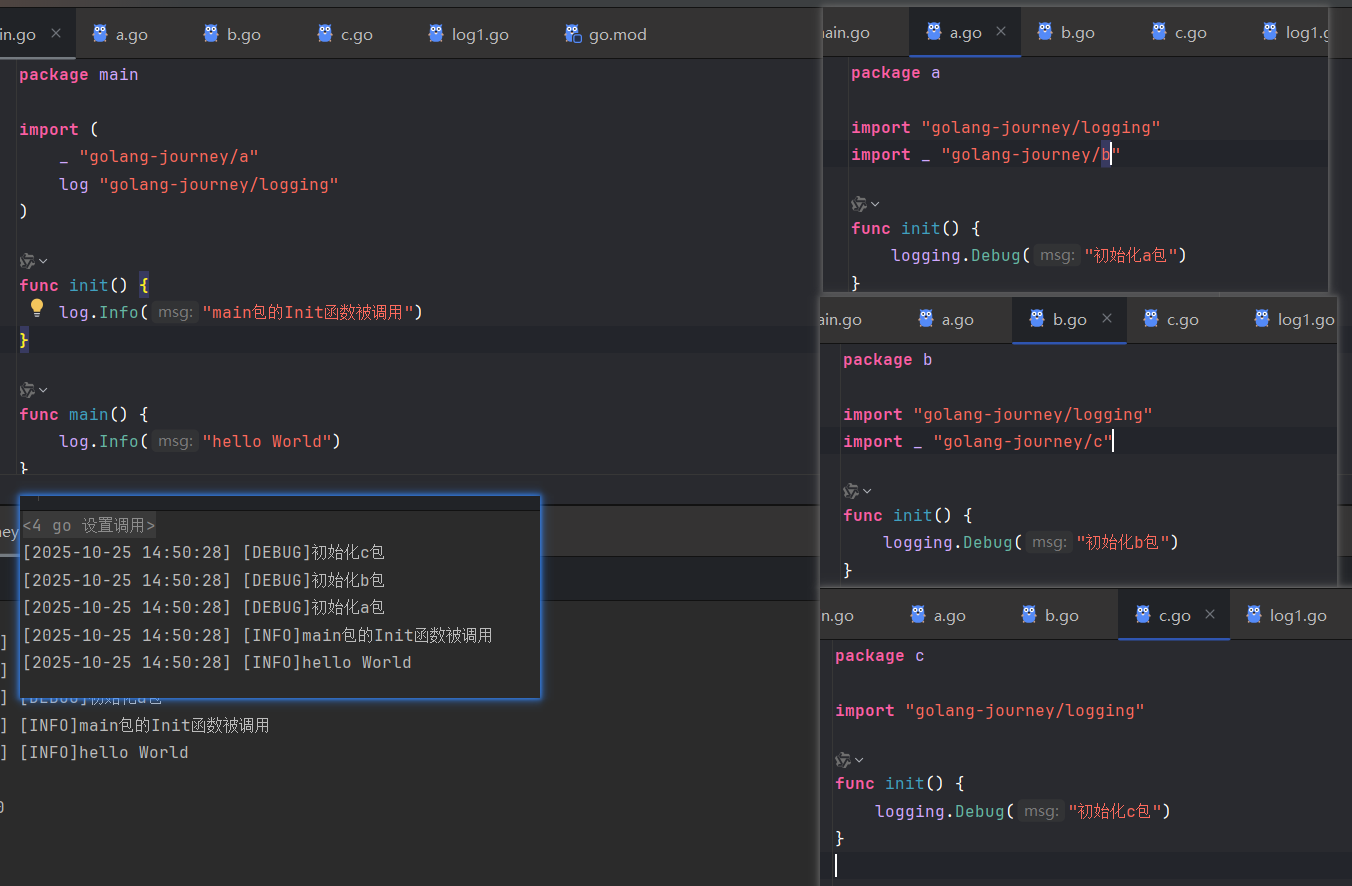Click the msg: hint before "hello World"
Screen dimensions: 1352x886
[175, 441]
